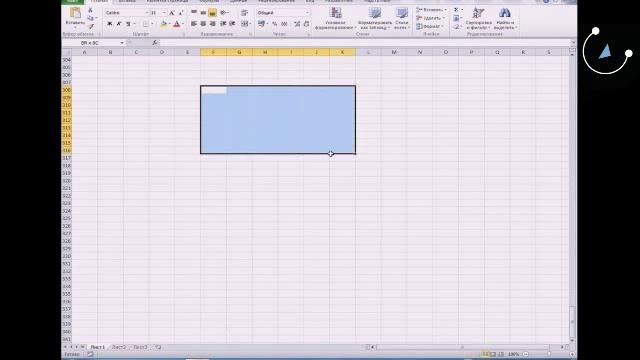The image size is (640, 360).
Task: Click the Middle Align icon
Action: click(203, 13)
